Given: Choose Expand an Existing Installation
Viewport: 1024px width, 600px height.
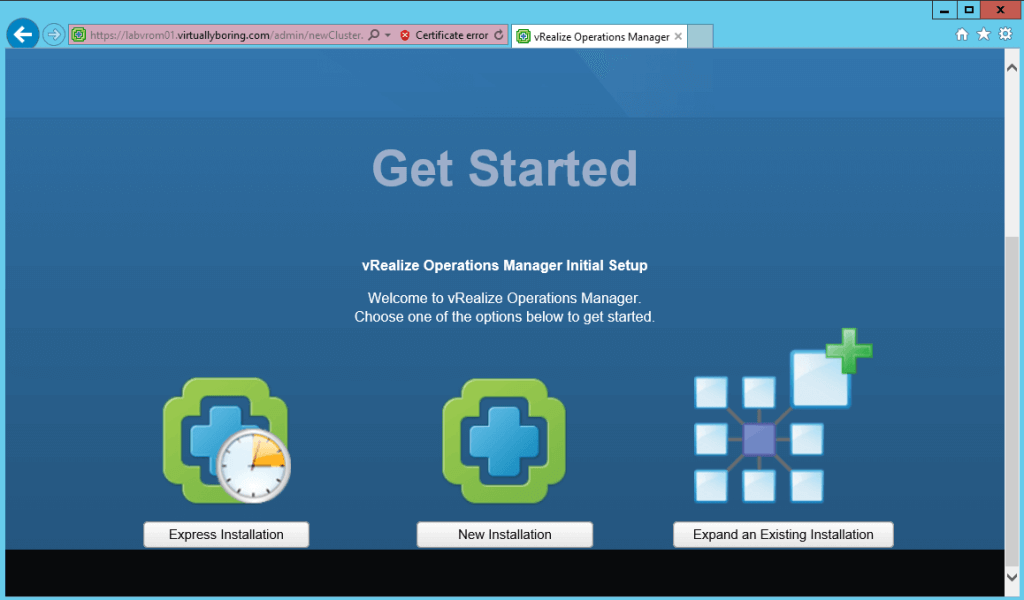Looking at the screenshot, I should coord(783,534).
